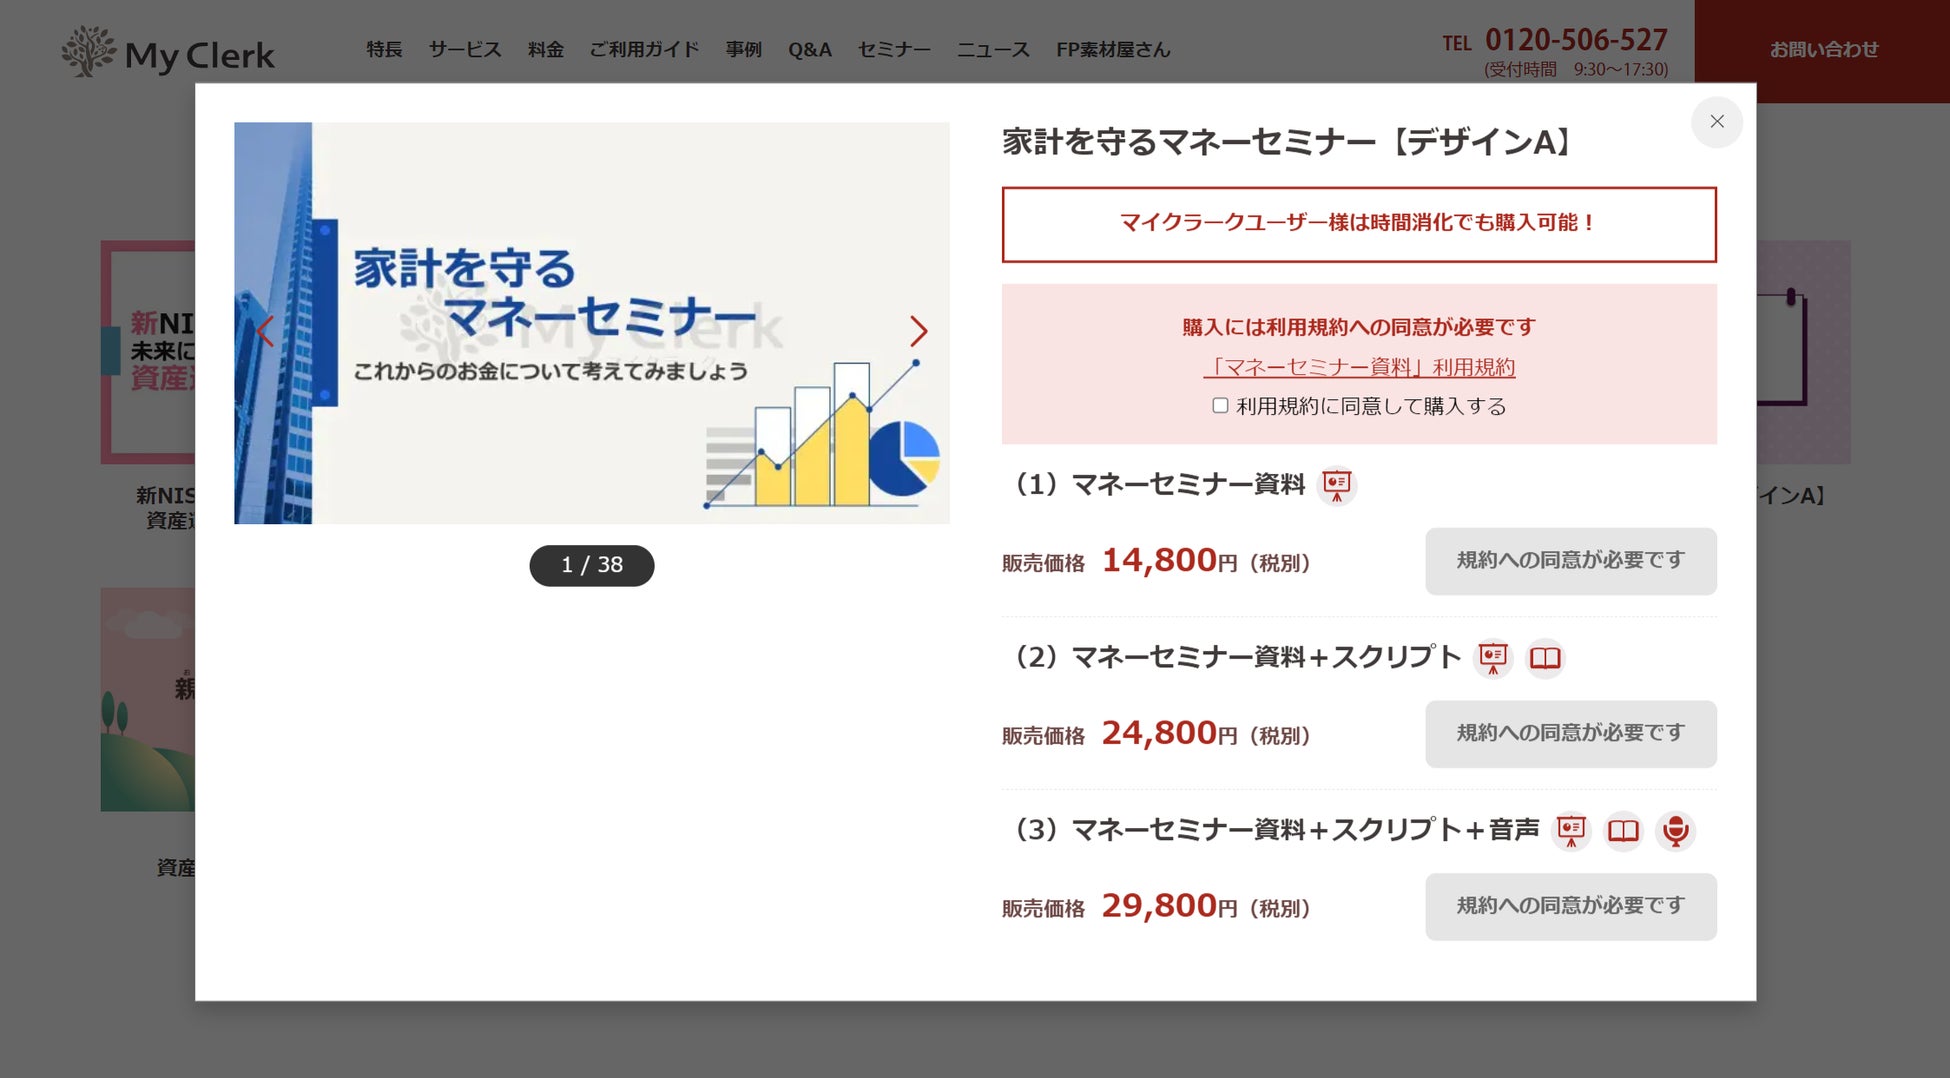Click the 新NISA thumbnail behind the modal
The height and width of the screenshot is (1078, 1950).
pyautogui.click(x=148, y=352)
